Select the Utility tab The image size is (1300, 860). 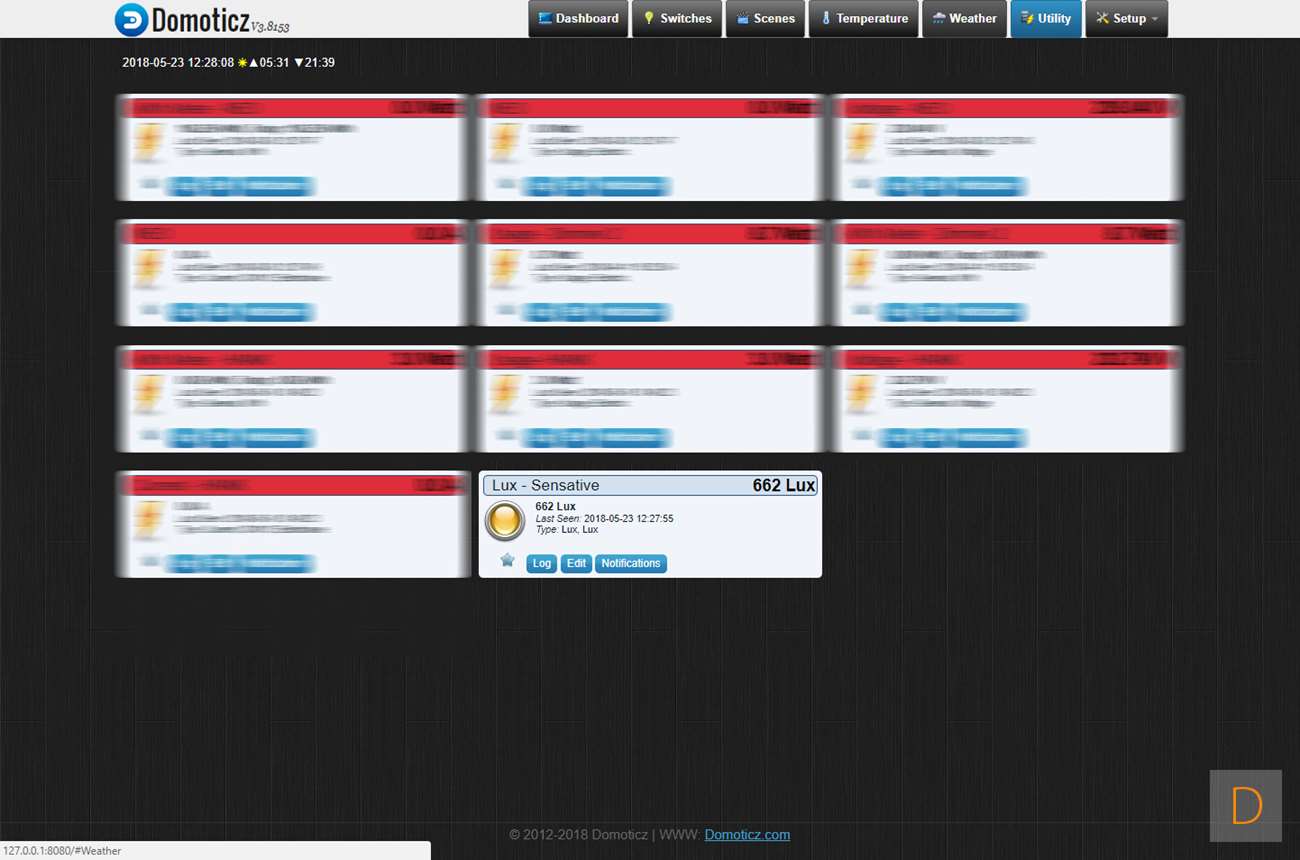tap(1046, 19)
